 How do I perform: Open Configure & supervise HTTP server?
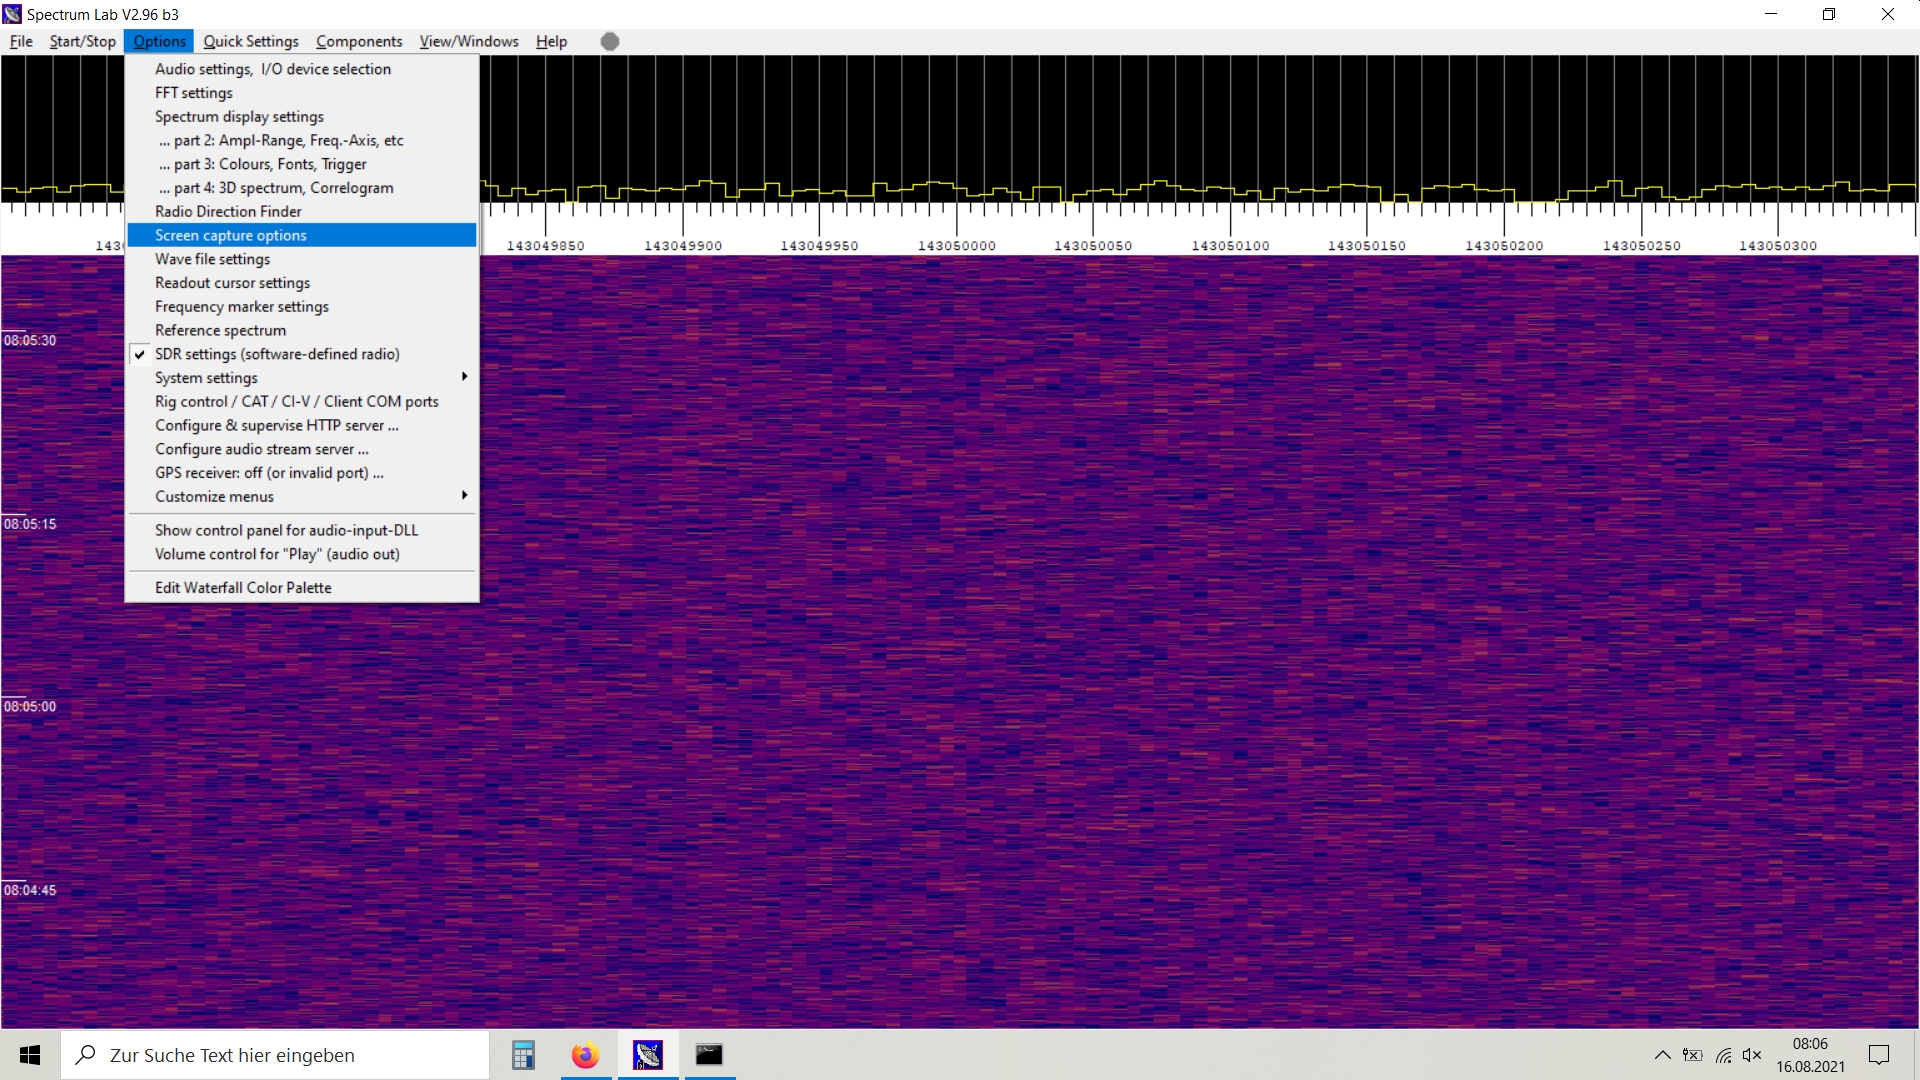(x=302, y=426)
